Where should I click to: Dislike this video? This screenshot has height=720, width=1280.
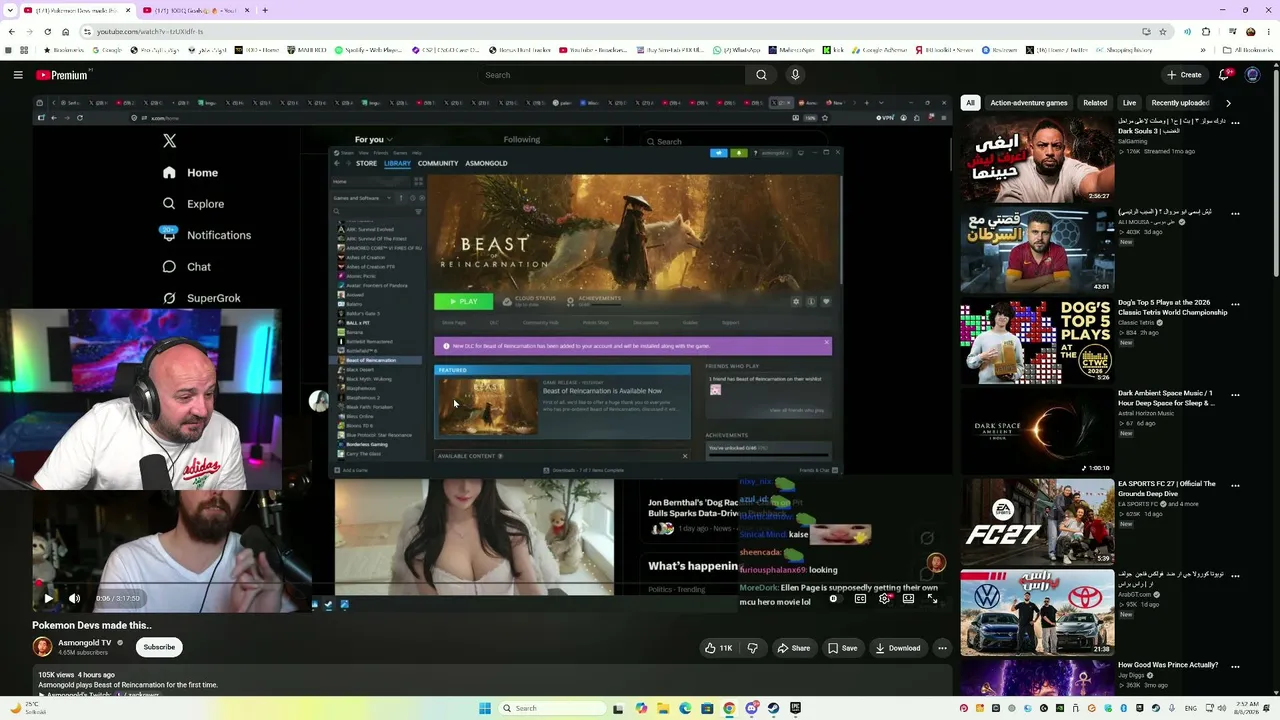753,648
